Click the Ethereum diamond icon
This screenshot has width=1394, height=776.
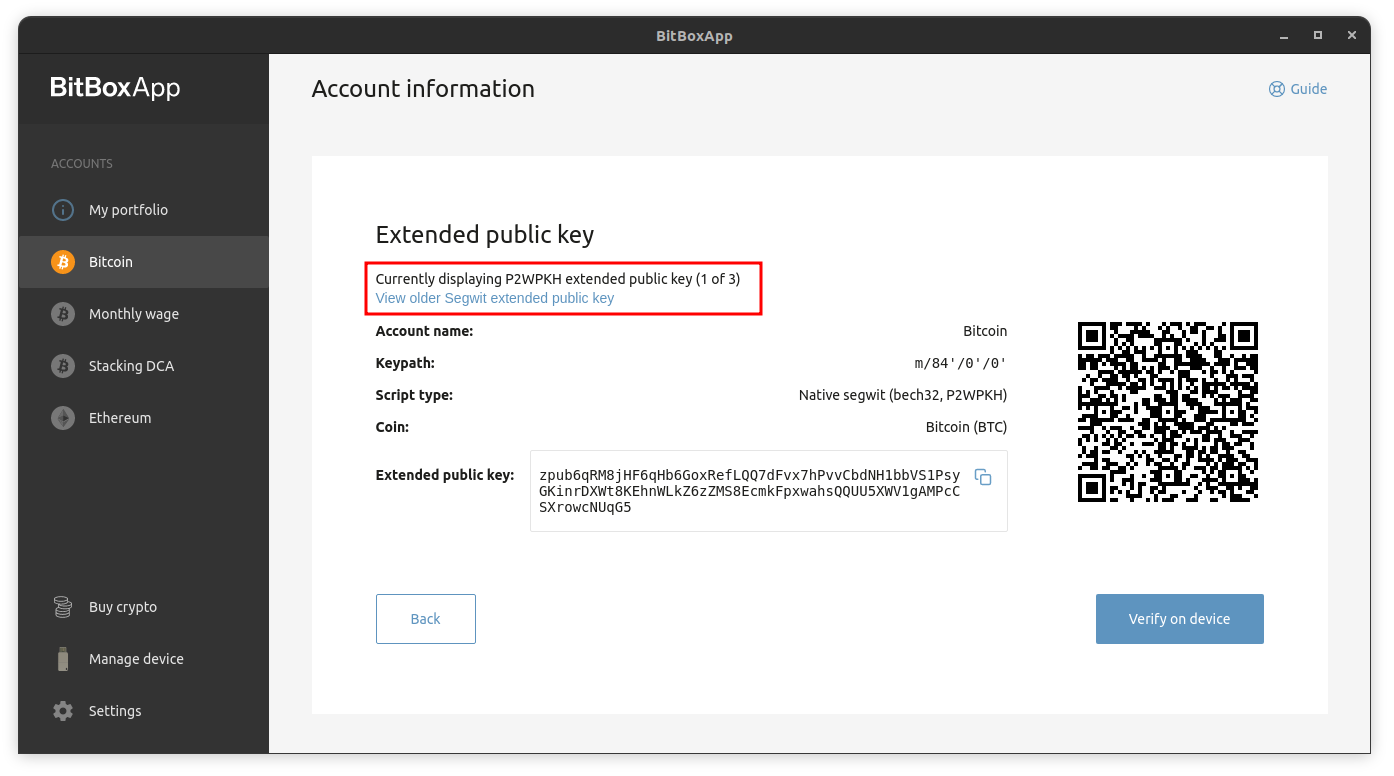coord(63,418)
